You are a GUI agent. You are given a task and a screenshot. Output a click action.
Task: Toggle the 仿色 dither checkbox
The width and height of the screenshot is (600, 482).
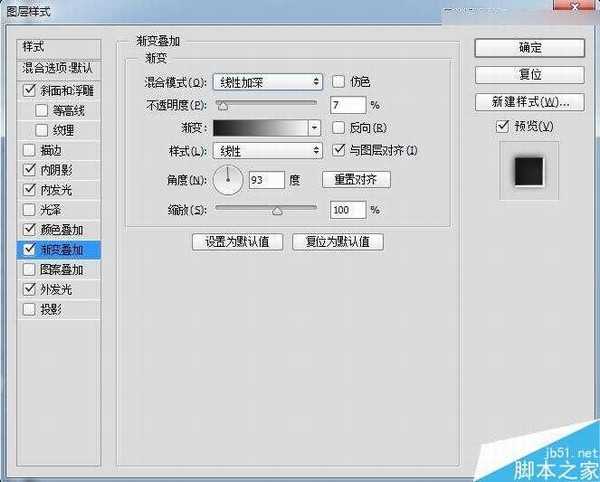click(338, 81)
